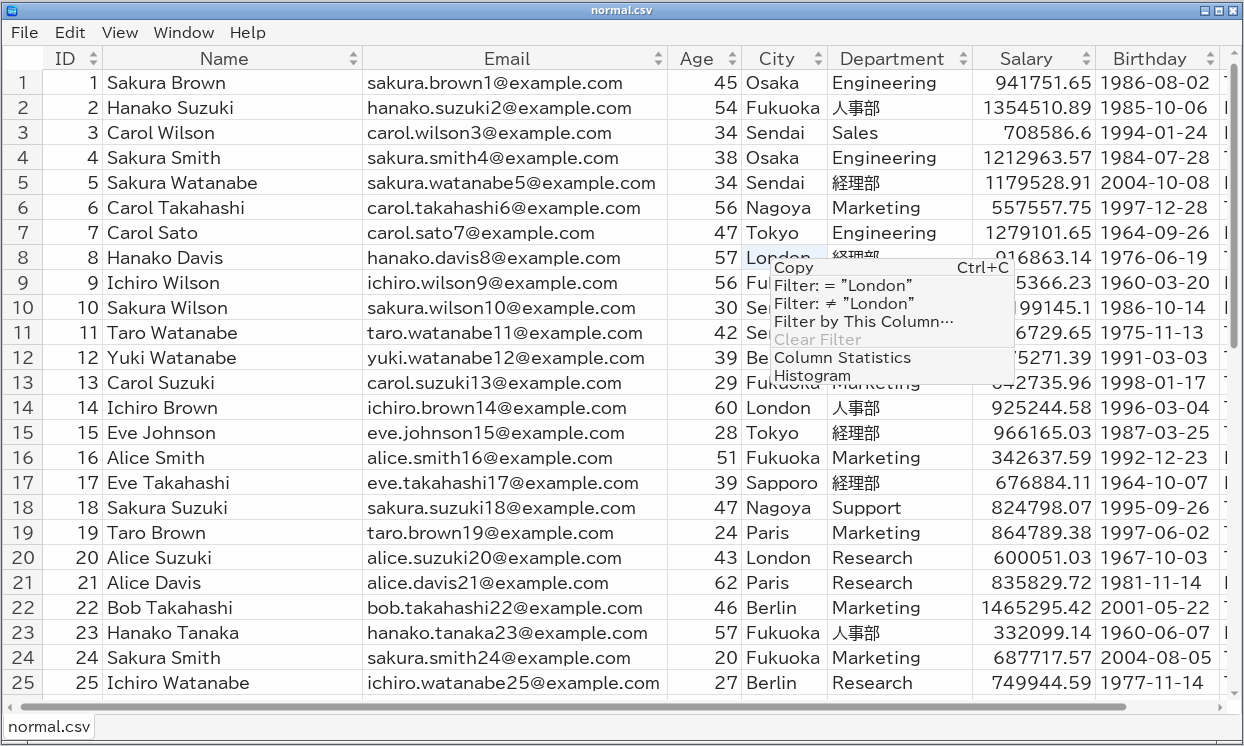Open the File menu
Viewport: 1244px width, 746px height.
pos(24,33)
